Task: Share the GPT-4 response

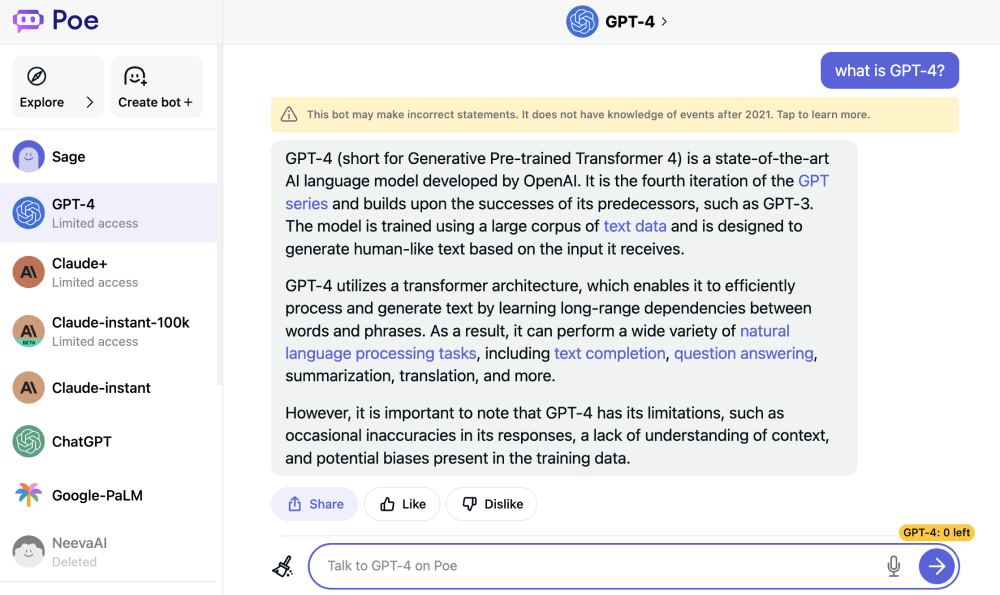Action: pos(315,504)
